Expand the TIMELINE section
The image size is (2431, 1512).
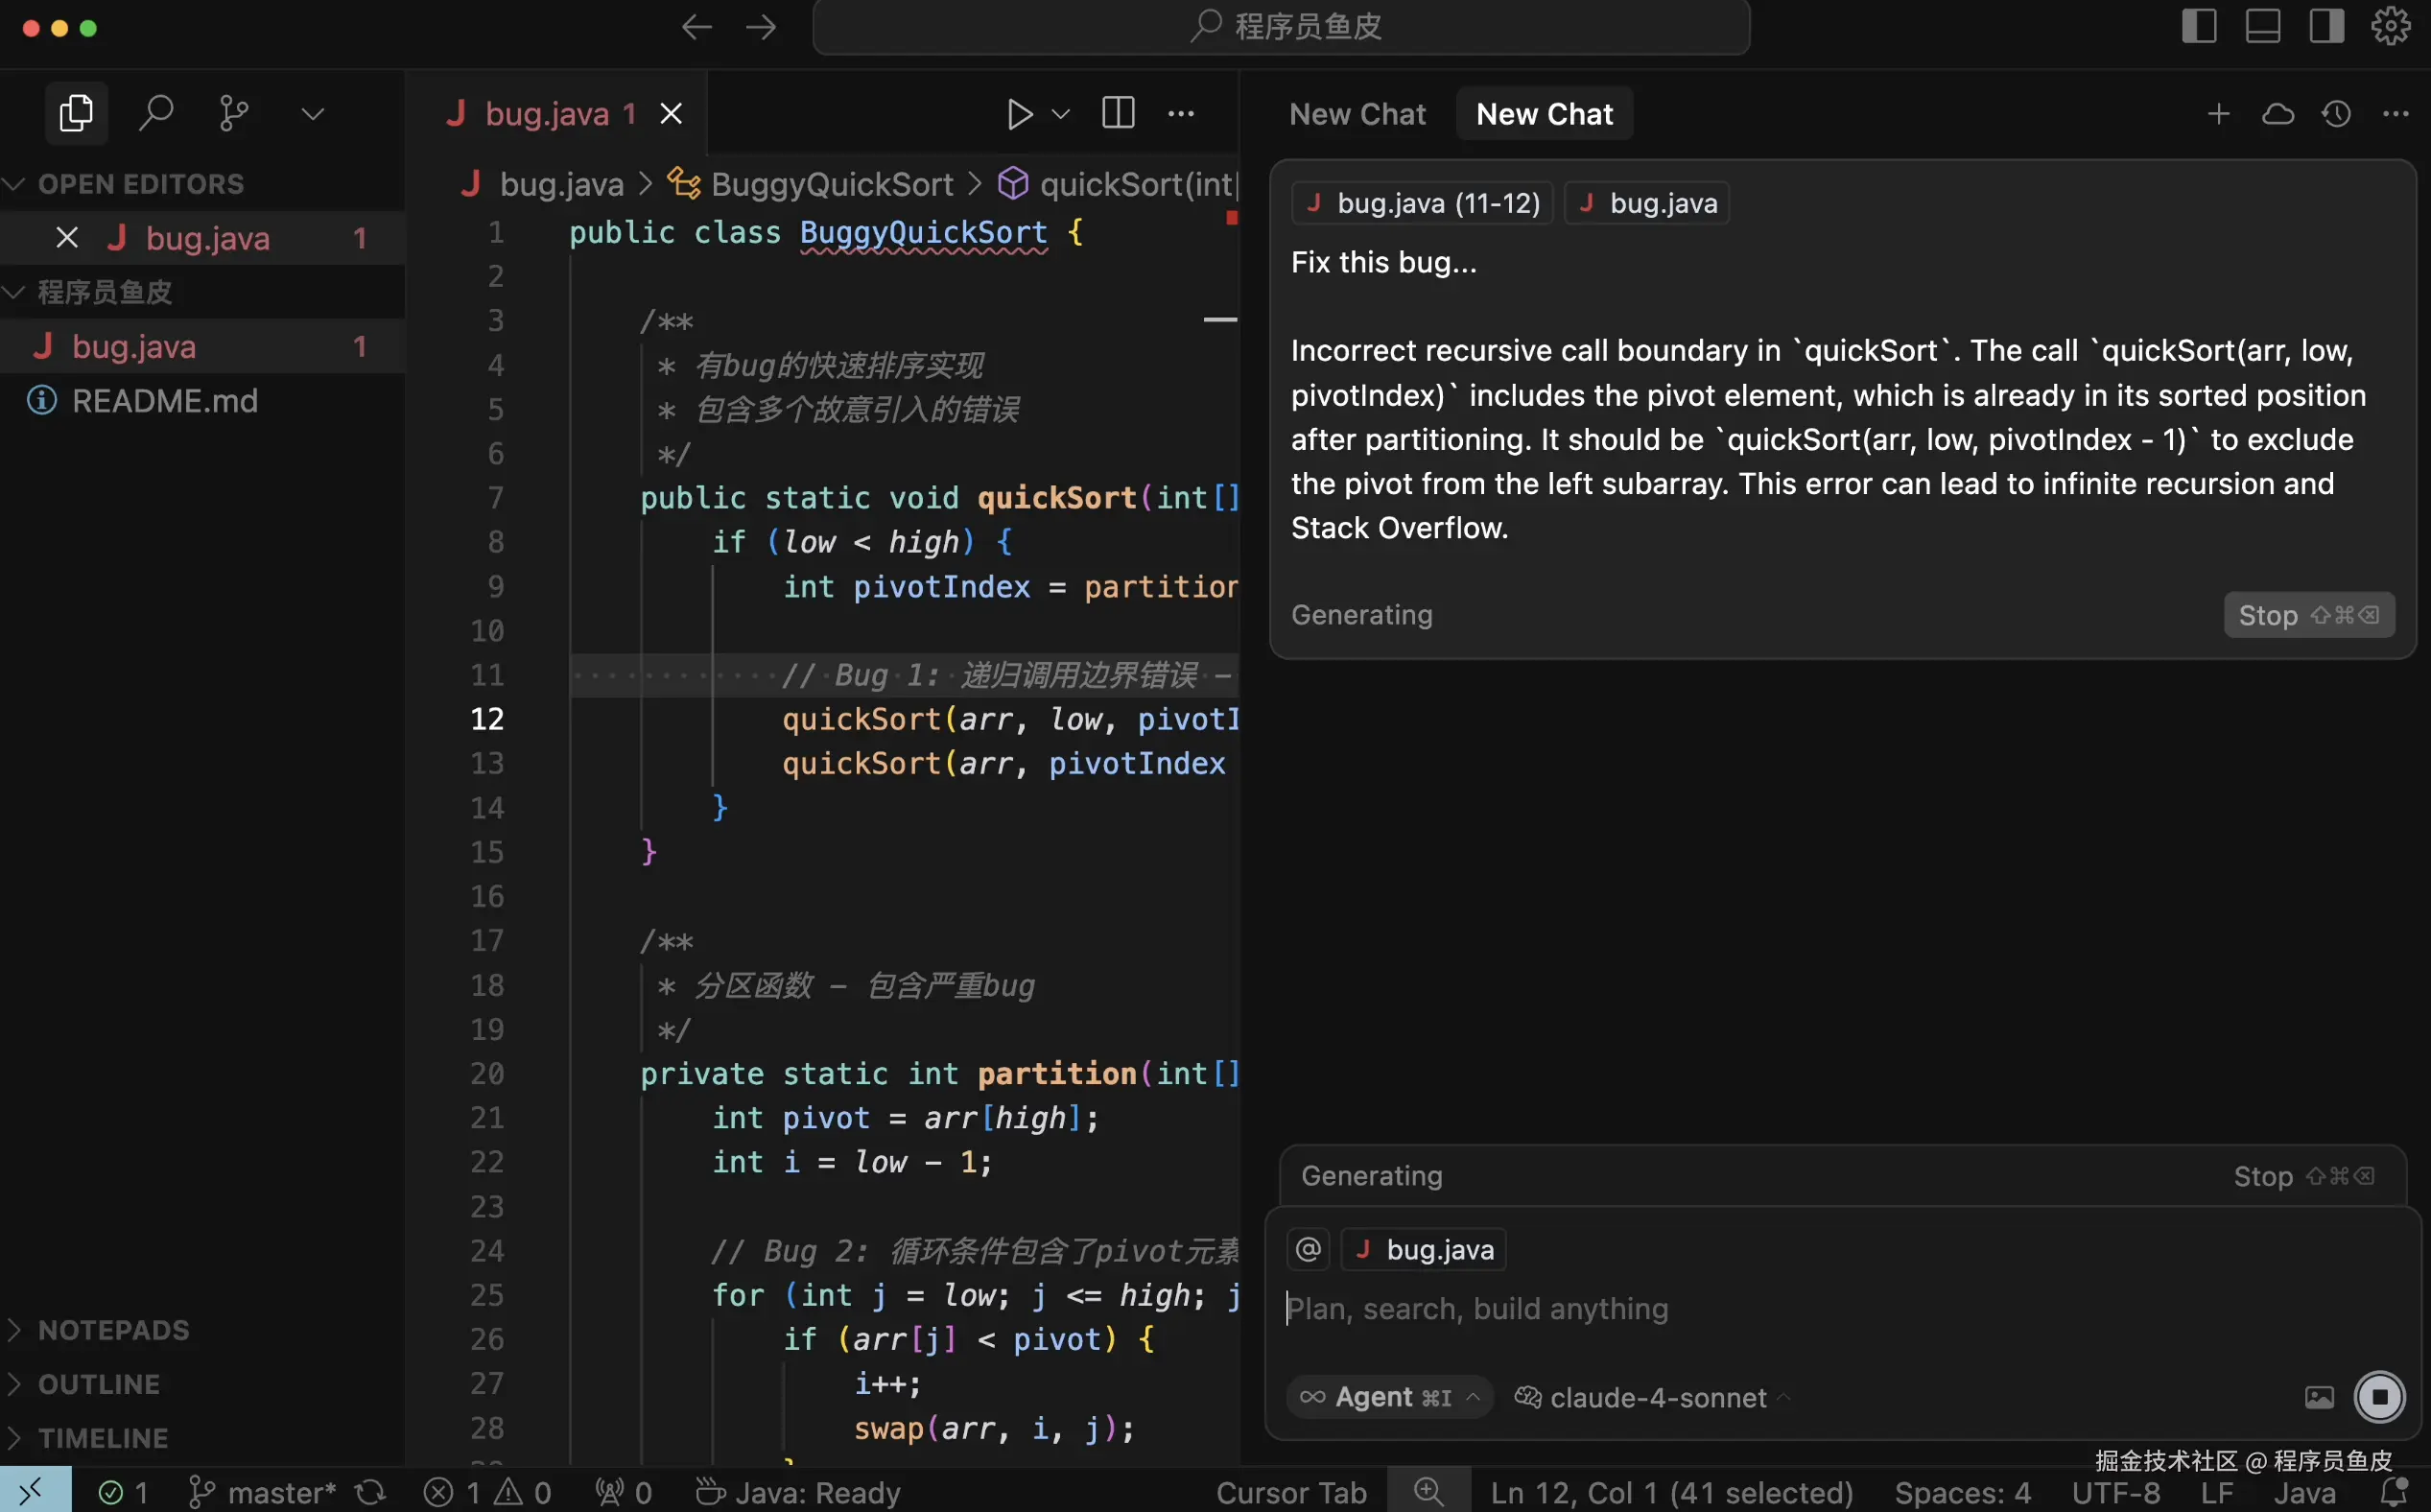102,1438
